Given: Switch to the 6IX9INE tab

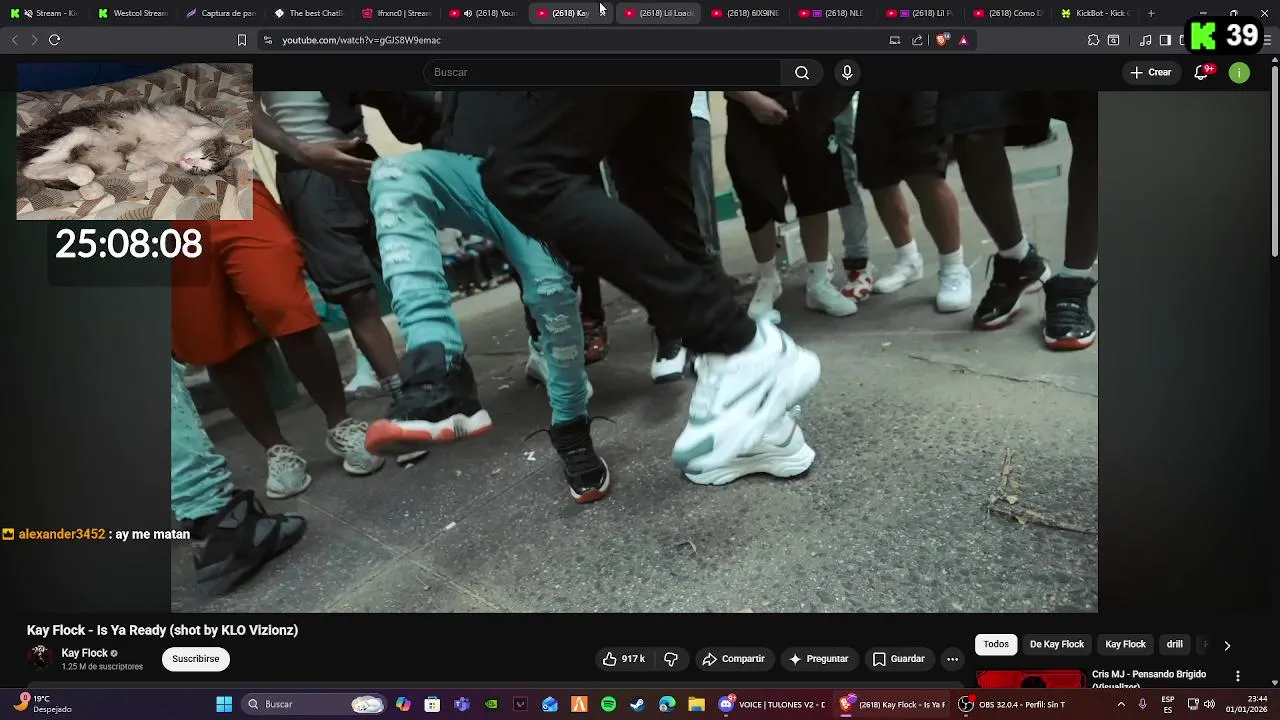Looking at the screenshot, I should pos(746,13).
